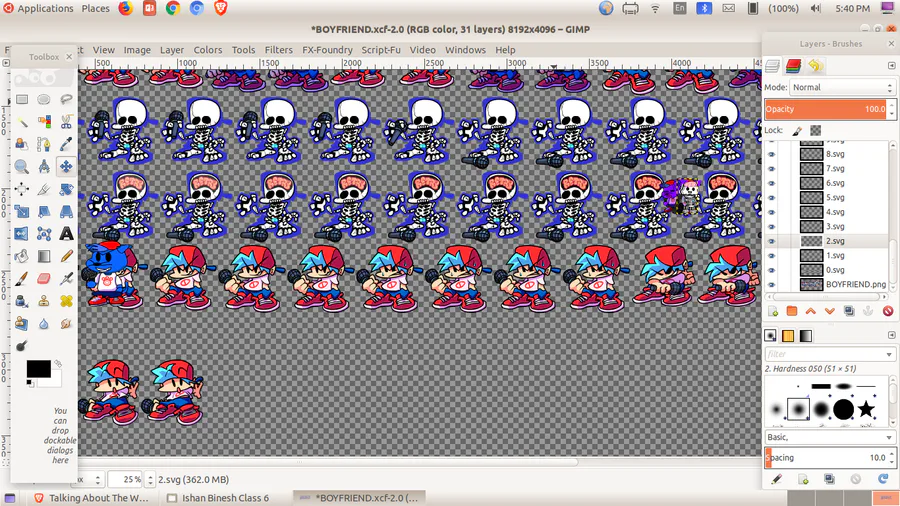Viewport: 900px width, 506px height.
Task: Select the Rectangle Select tool
Action: pos(22,99)
